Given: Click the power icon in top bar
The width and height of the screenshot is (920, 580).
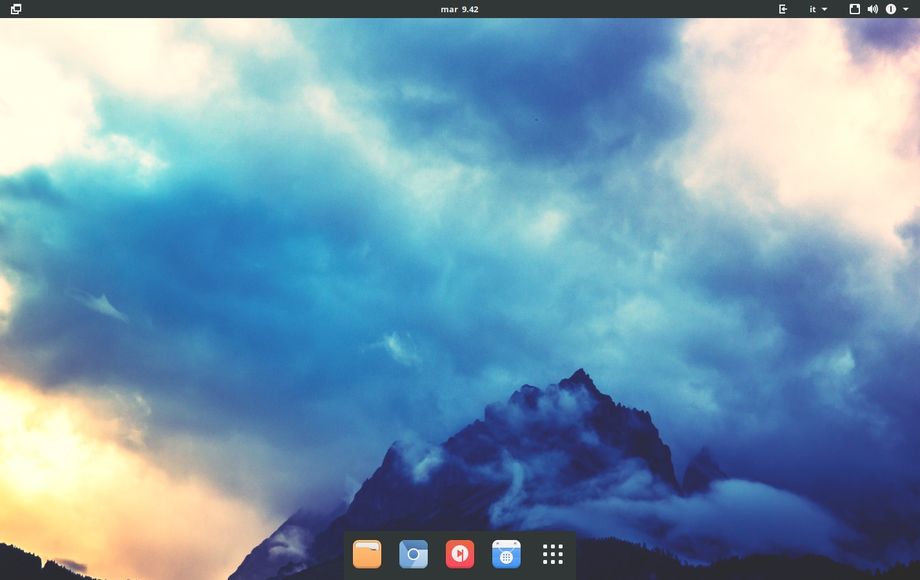Looking at the screenshot, I should tap(890, 9).
